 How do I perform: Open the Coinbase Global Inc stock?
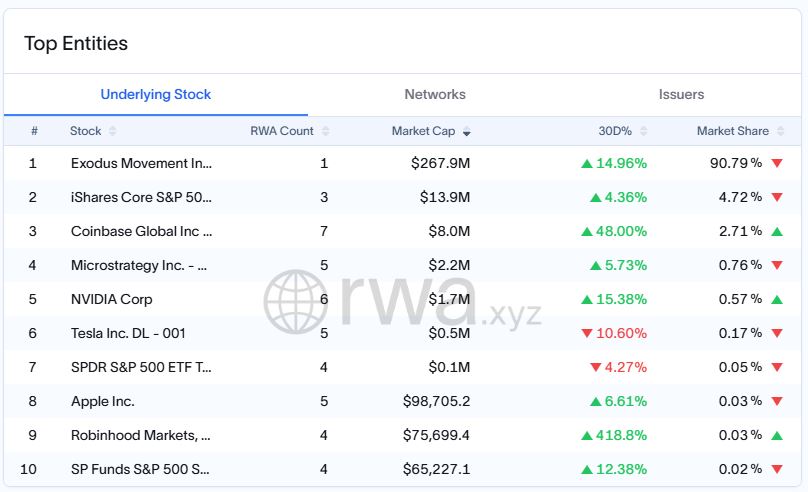point(142,231)
